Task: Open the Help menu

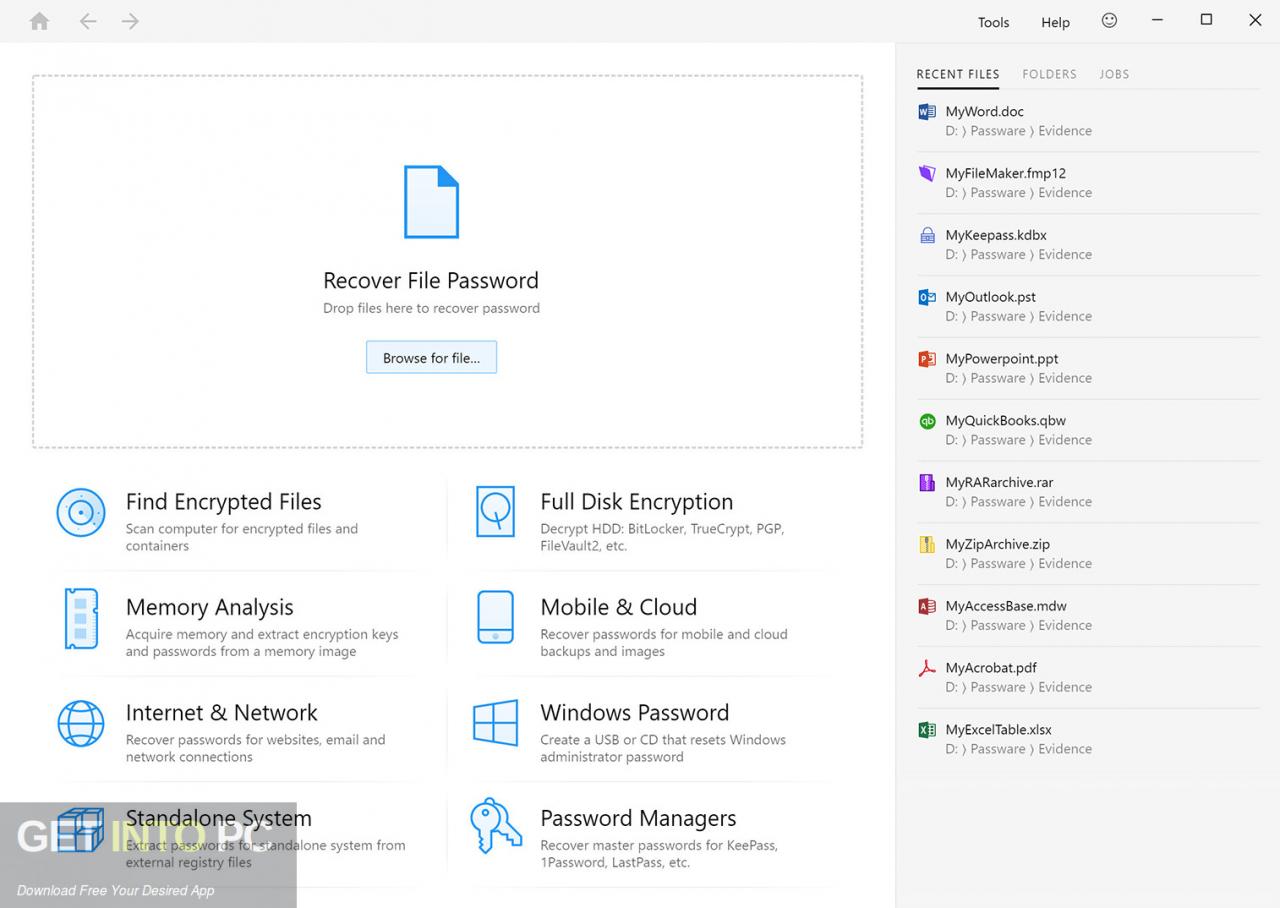Action: coord(1055,22)
